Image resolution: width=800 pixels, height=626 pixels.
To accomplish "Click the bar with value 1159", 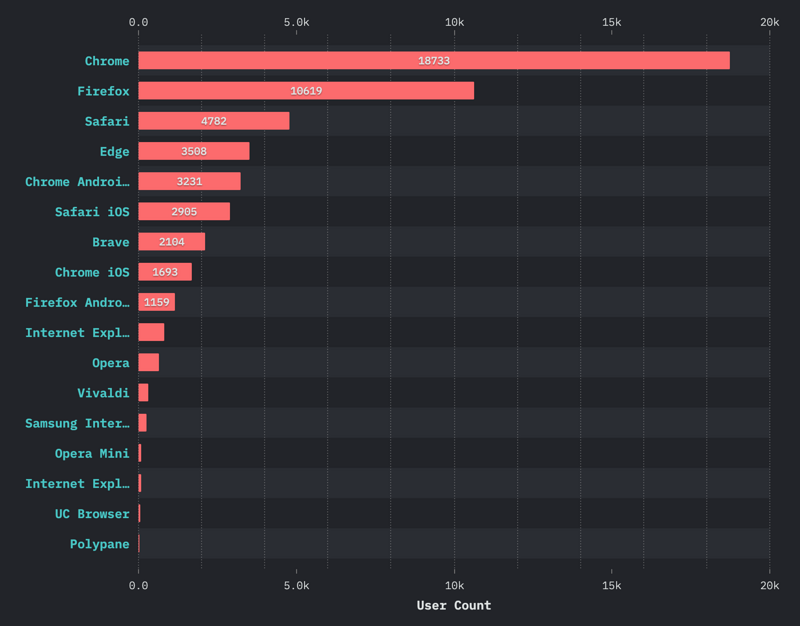I will (156, 302).
